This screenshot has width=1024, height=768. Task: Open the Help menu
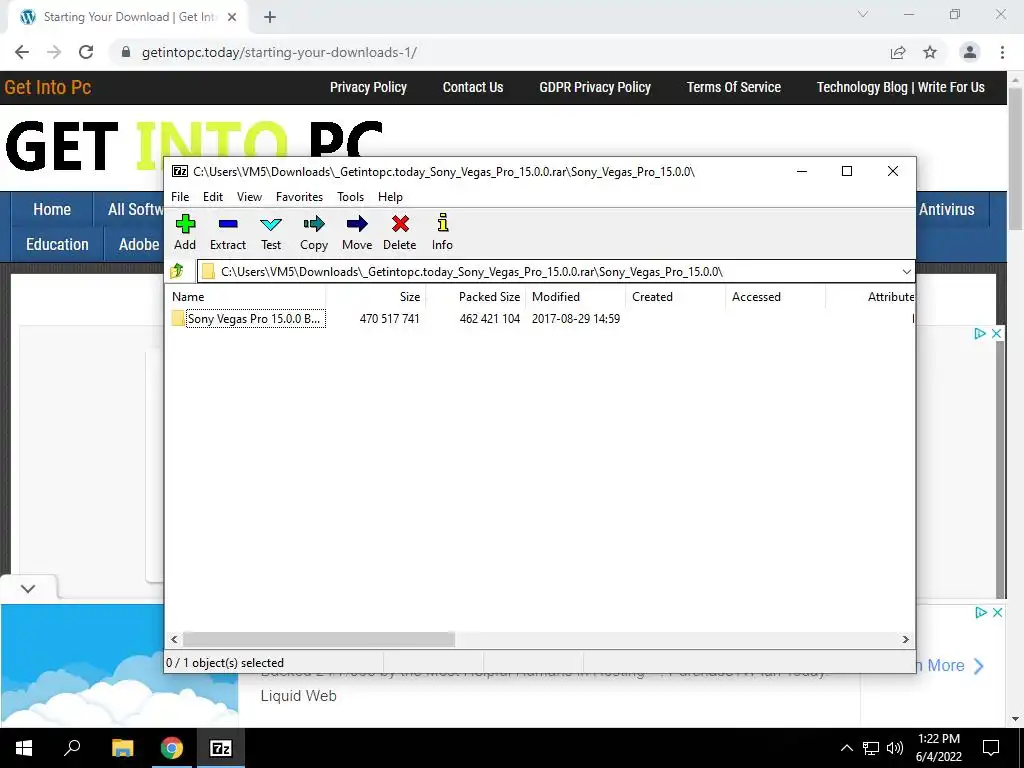click(390, 197)
